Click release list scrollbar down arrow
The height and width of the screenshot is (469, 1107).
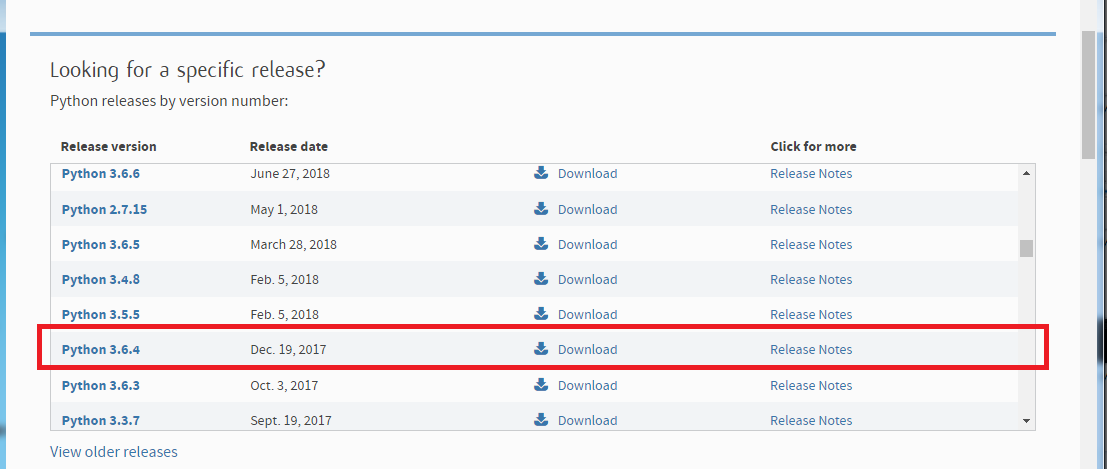coord(1027,421)
